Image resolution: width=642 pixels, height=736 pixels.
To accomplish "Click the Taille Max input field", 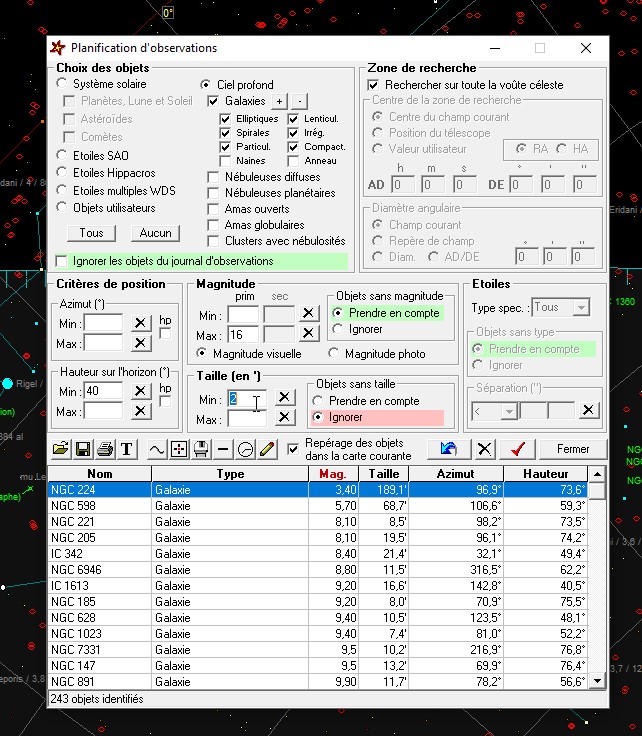I will pos(247,419).
